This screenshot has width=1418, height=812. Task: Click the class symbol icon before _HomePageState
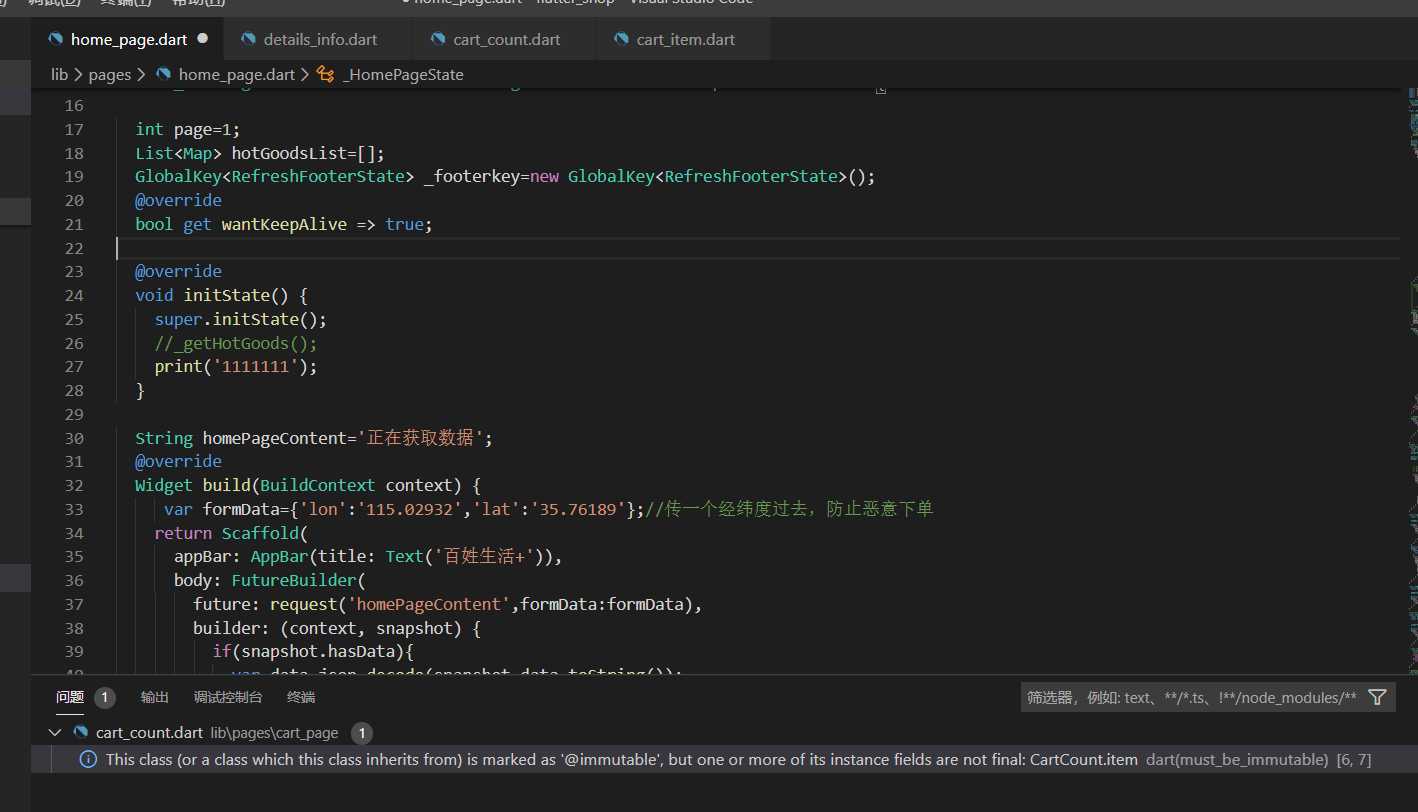325,74
